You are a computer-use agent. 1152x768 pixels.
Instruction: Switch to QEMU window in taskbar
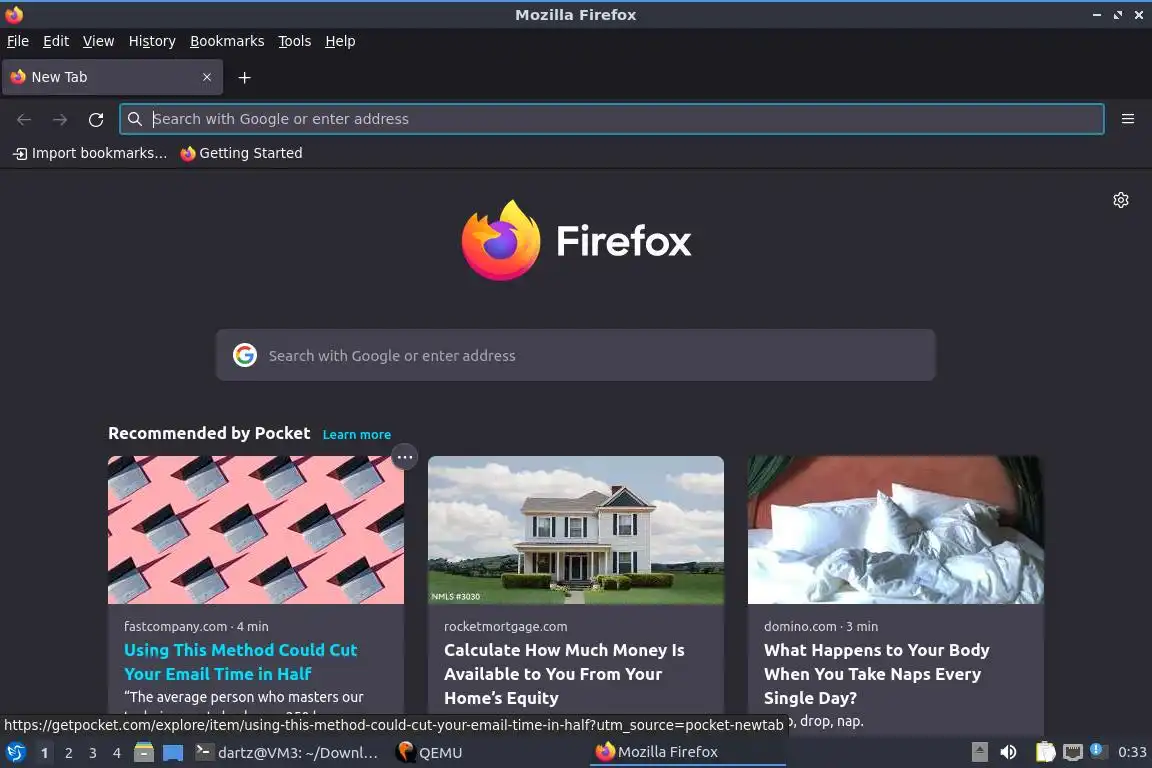tap(429, 753)
